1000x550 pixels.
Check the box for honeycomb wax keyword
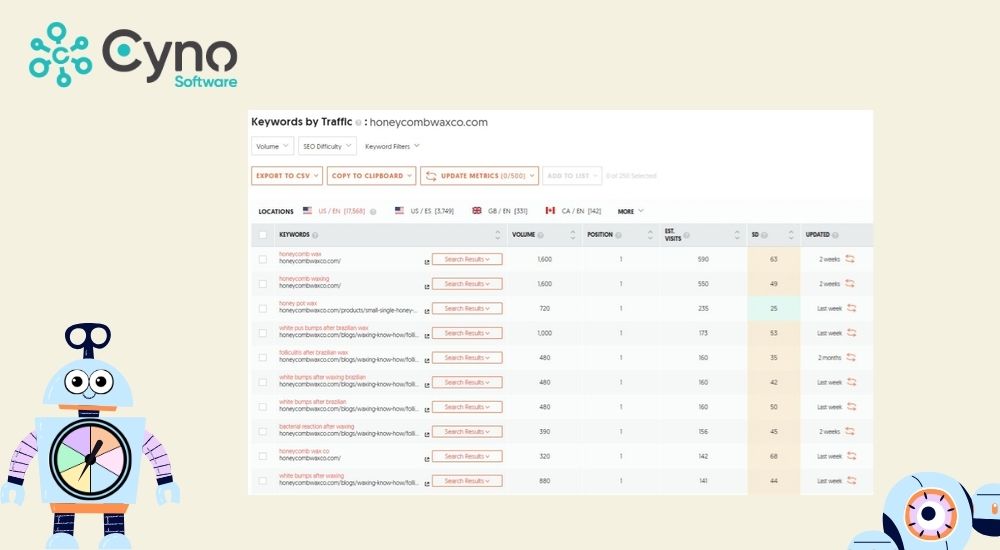263,259
